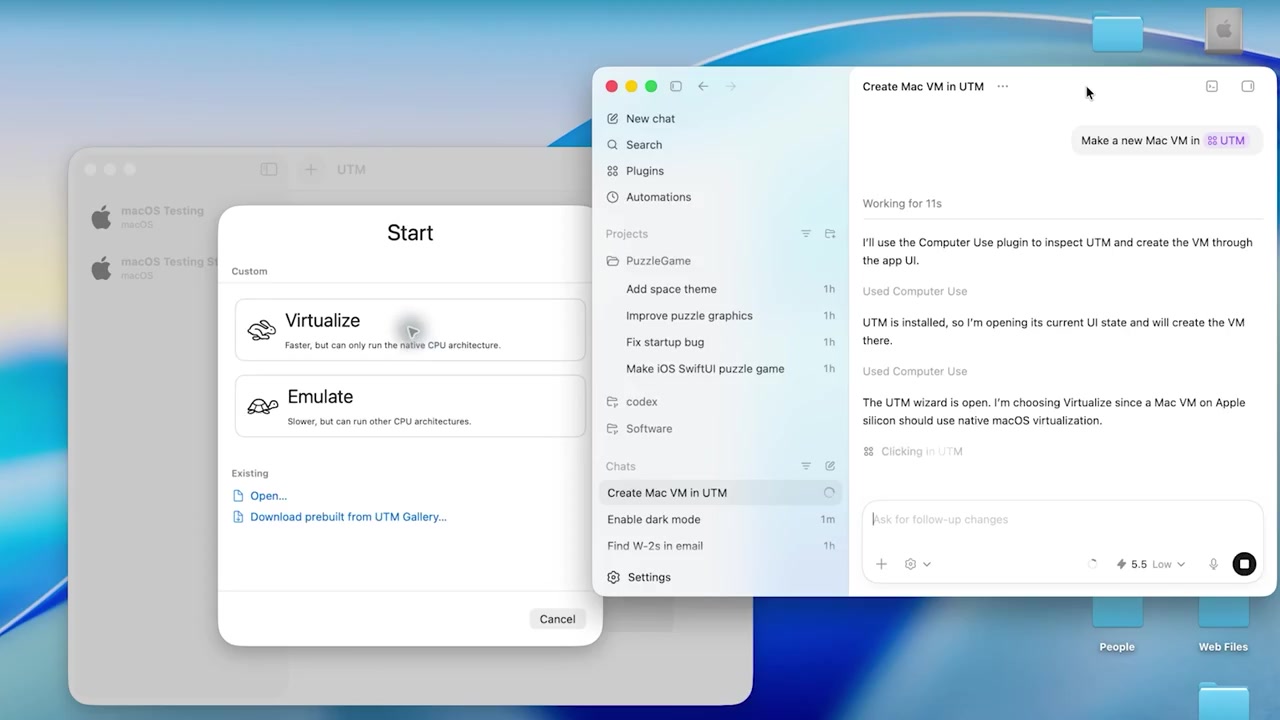Screen dimensions: 1280x720
Task: Cancel the UTM Start dialog
Action: pyautogui.click(x=557, y=619)
